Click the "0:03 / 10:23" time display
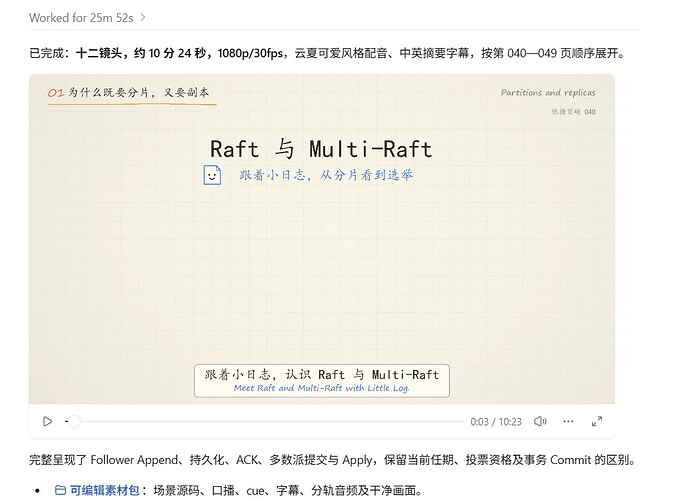Image resolution: width=683 pixels, height=500 pixels. tap(496, 422)
